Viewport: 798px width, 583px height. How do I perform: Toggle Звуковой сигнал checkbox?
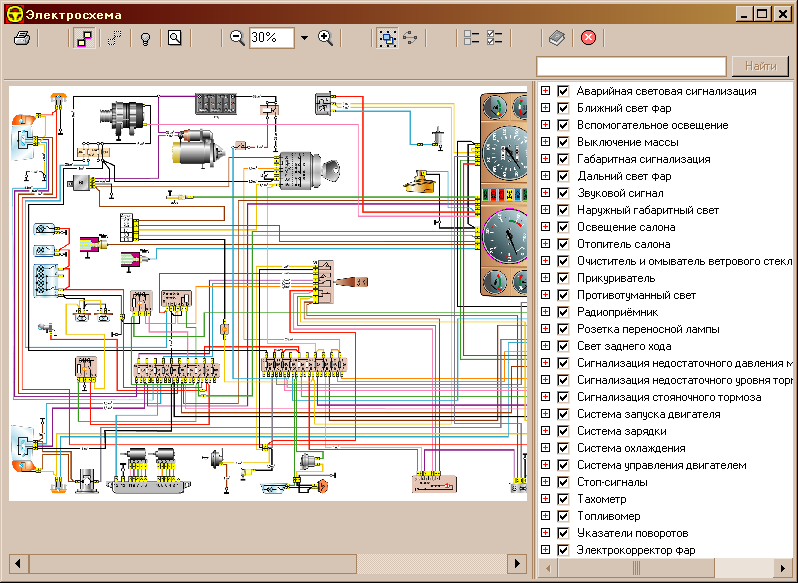coord(563,193)
